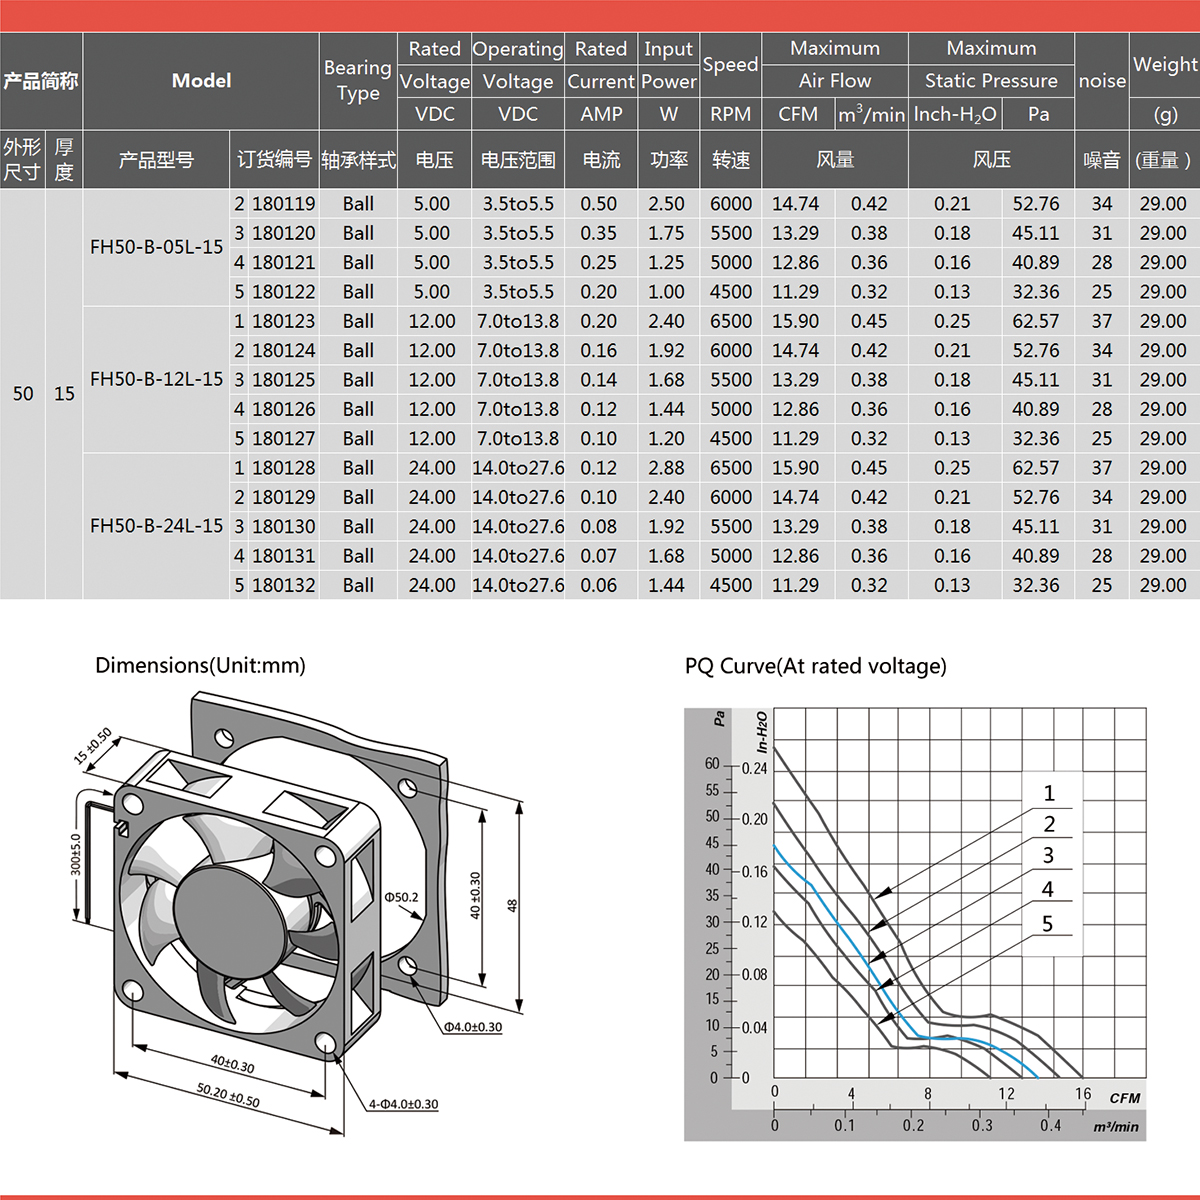Click the "PQ Curve(At rated voltage)" heading
1200x1200 pixels.
tap(816, 666)
